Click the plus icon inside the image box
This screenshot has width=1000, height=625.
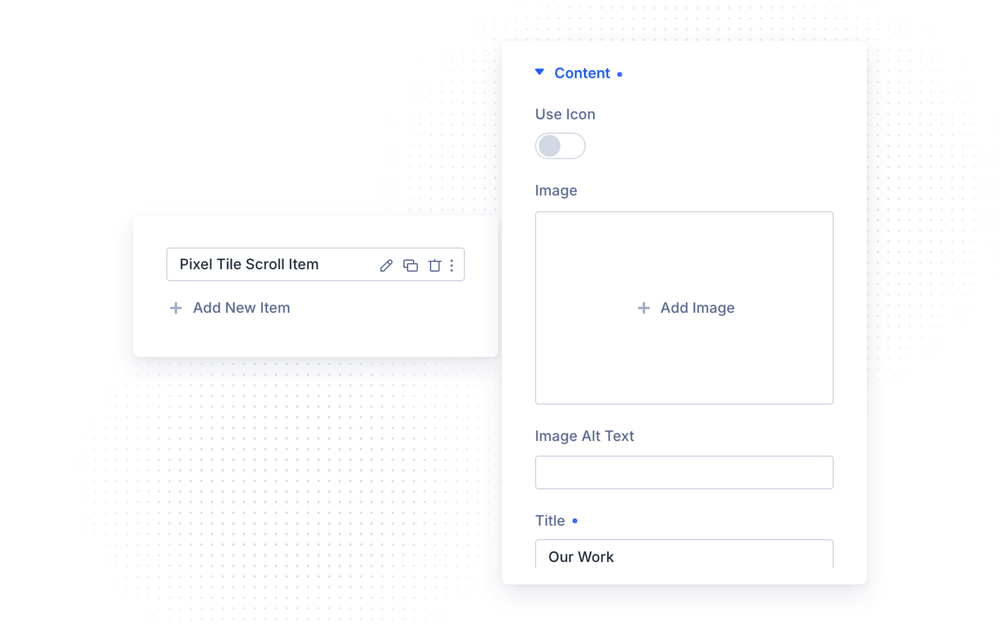point(643,308)
